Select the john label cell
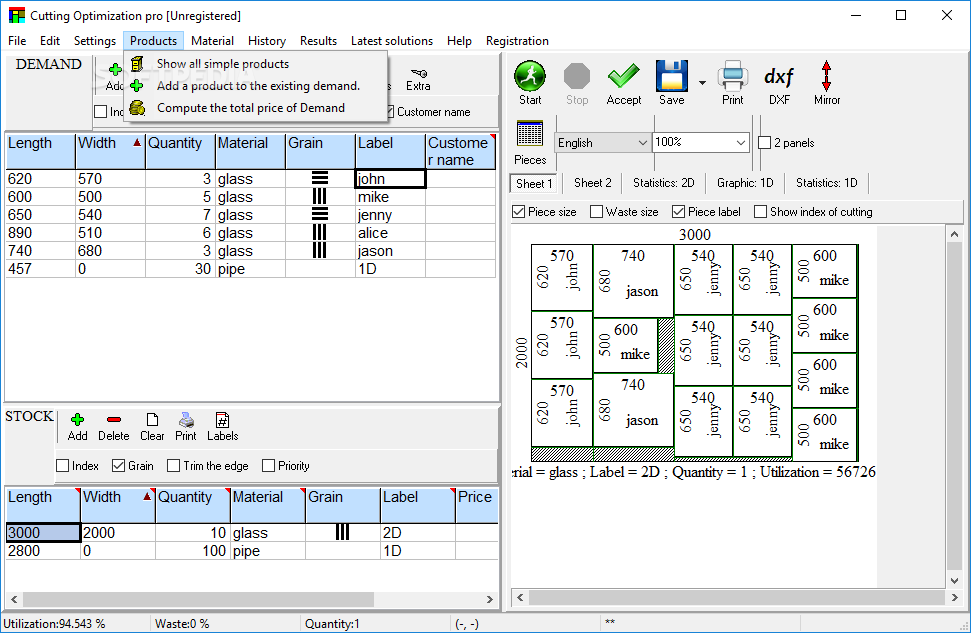Viewport: 971px width, 633px height. (391, 179)
